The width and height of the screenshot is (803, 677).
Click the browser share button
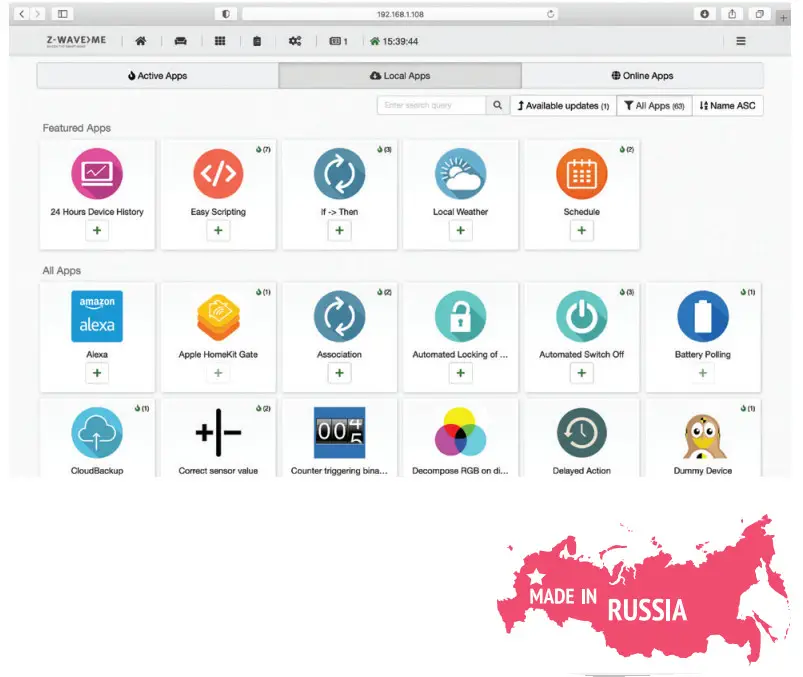point(732,14)
